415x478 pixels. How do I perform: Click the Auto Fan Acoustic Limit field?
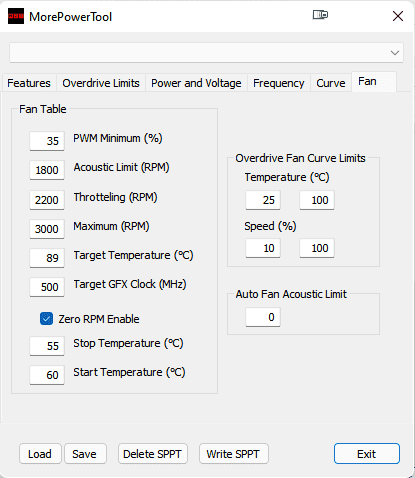(263, 317)
